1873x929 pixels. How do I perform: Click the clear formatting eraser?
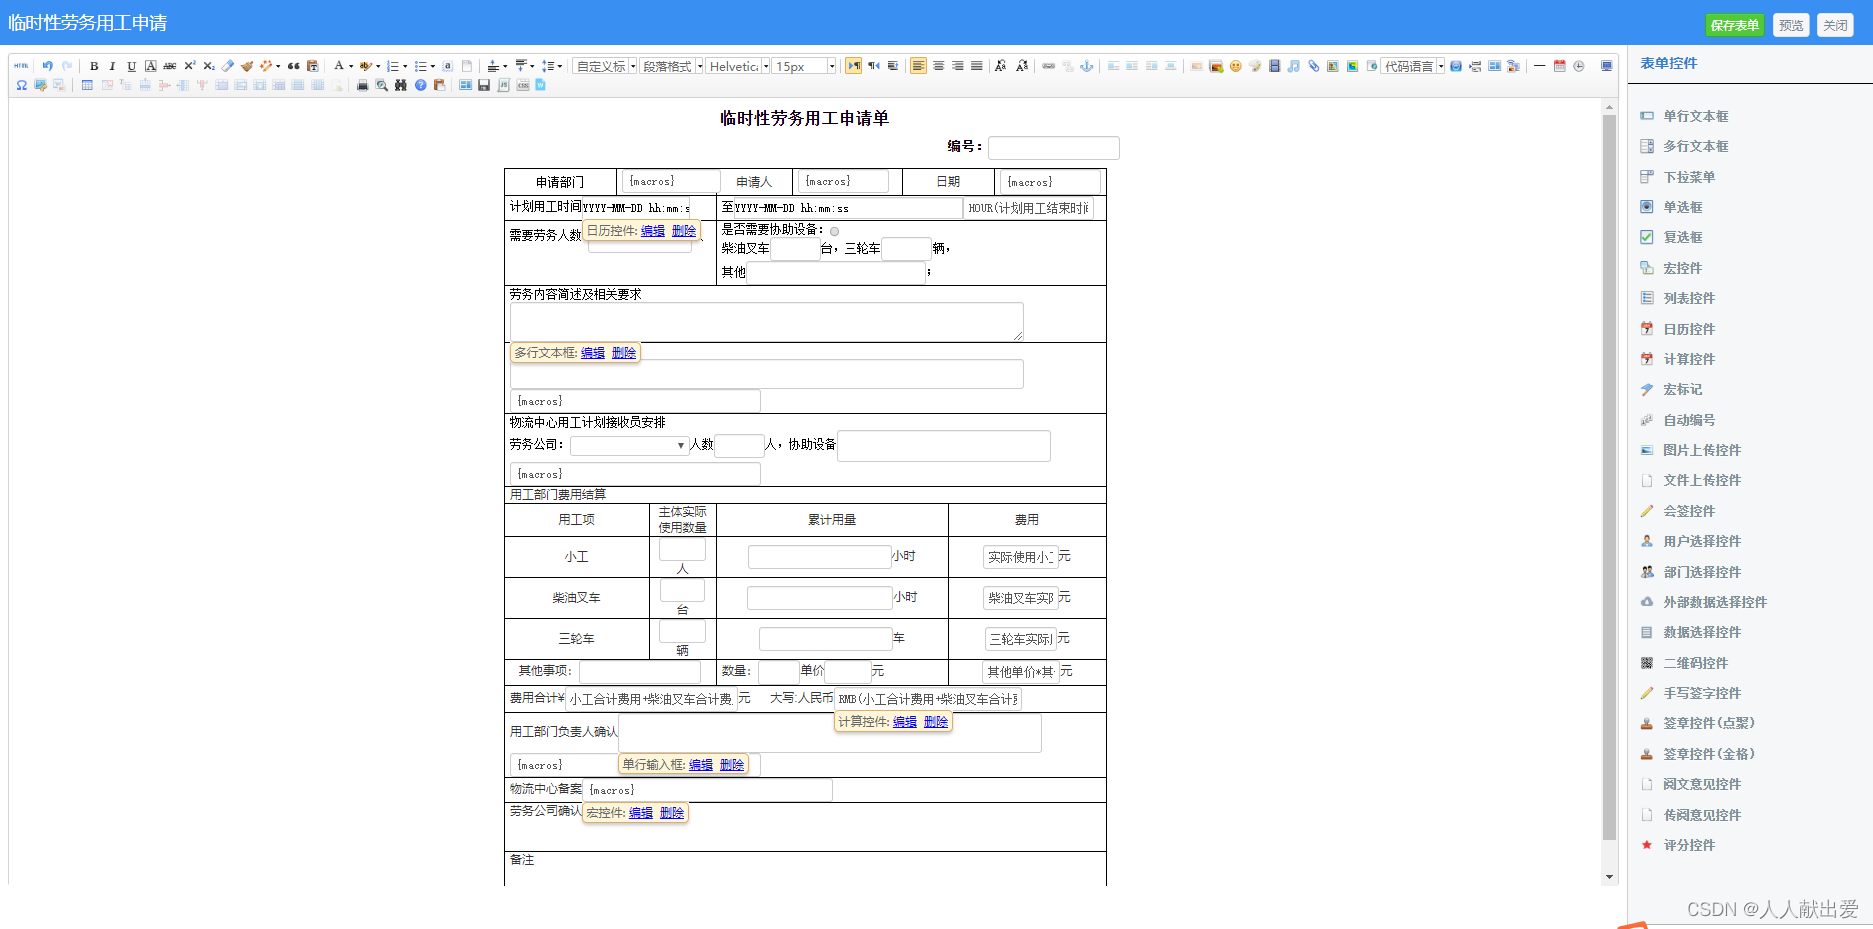[x=227, y=66]
